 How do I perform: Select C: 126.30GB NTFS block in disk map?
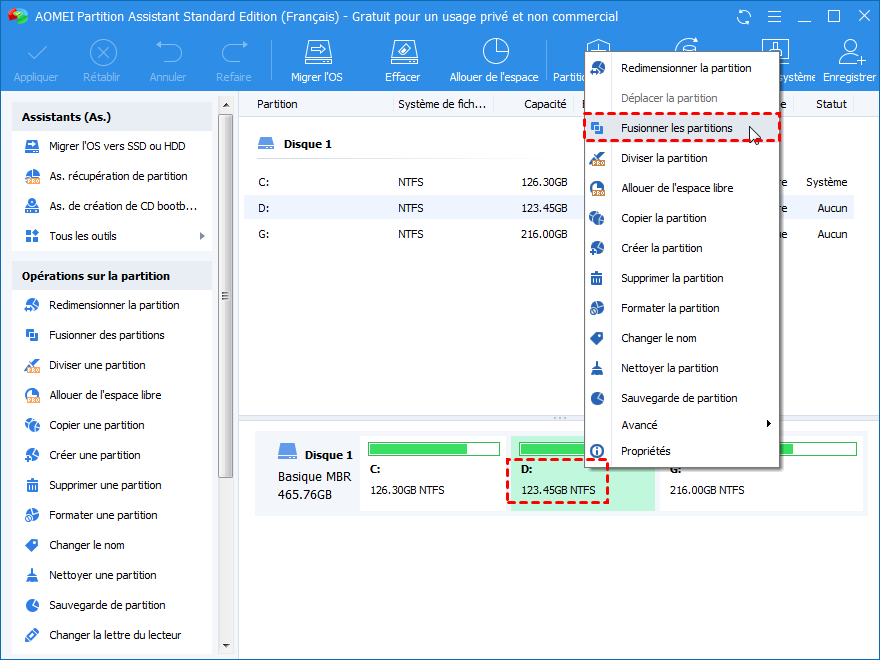[x=433, y=474]
